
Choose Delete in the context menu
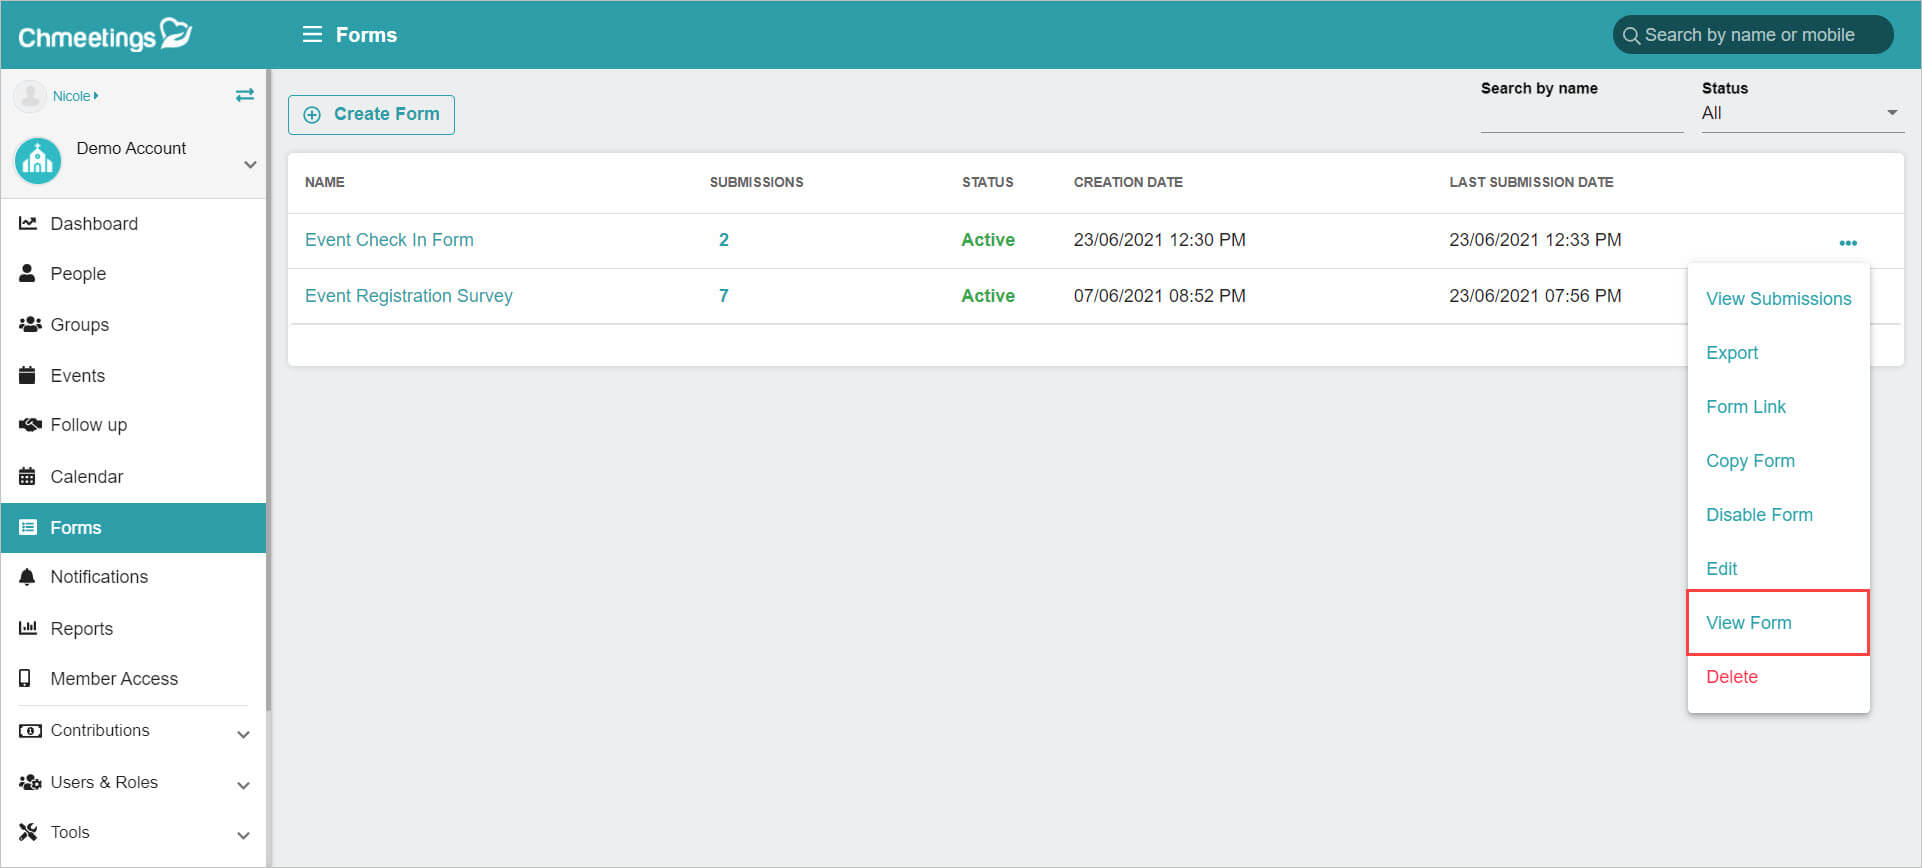pyautogui.click(x=1732, y=677)
